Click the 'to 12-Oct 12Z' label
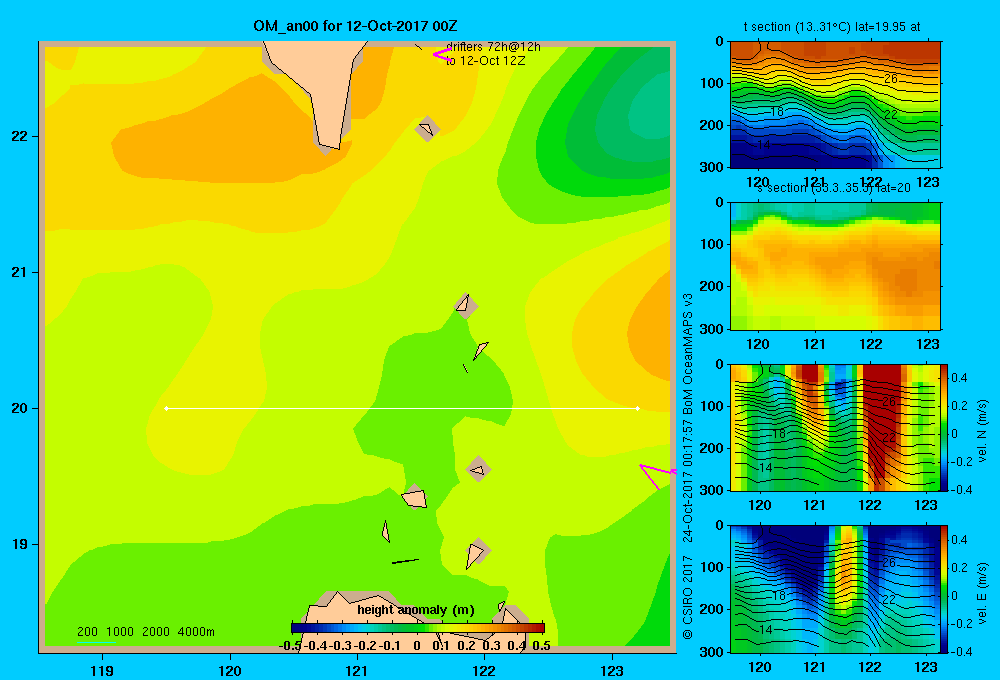Screen dimensions: 1000x680 (485, 61)
